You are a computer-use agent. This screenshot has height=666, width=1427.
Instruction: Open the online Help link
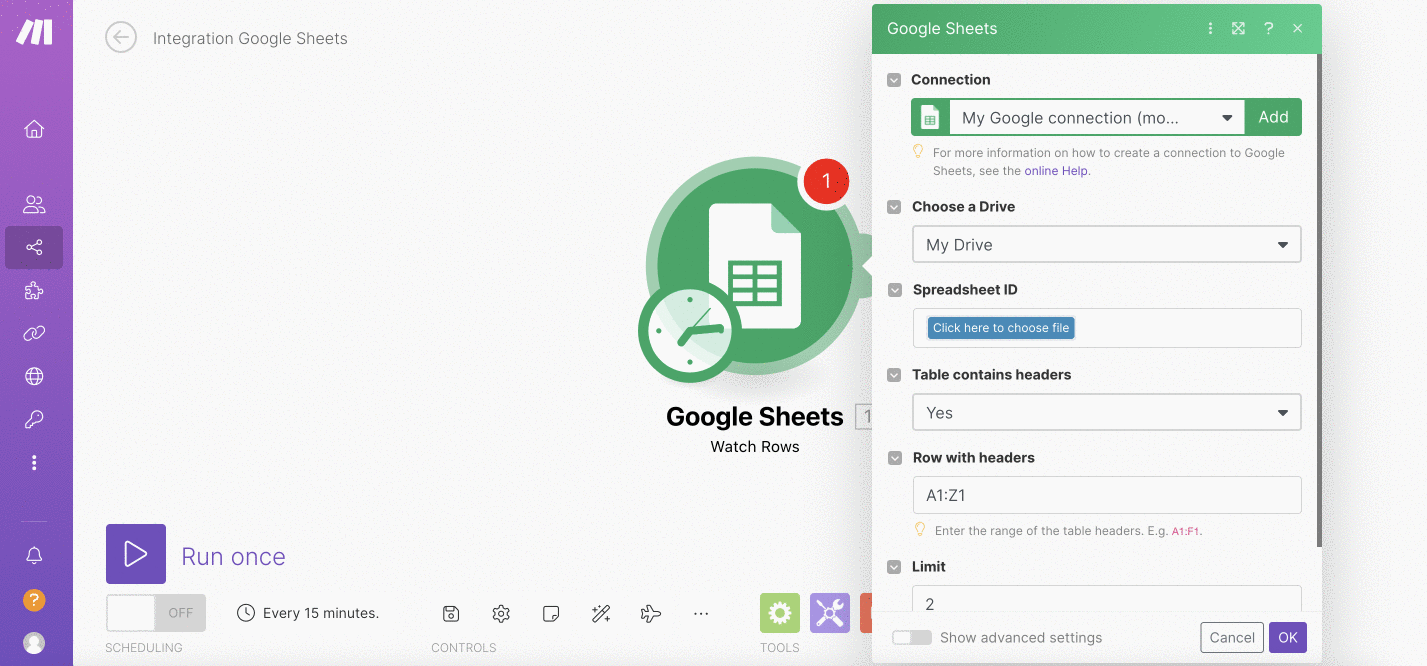[x=1056, y=171]
